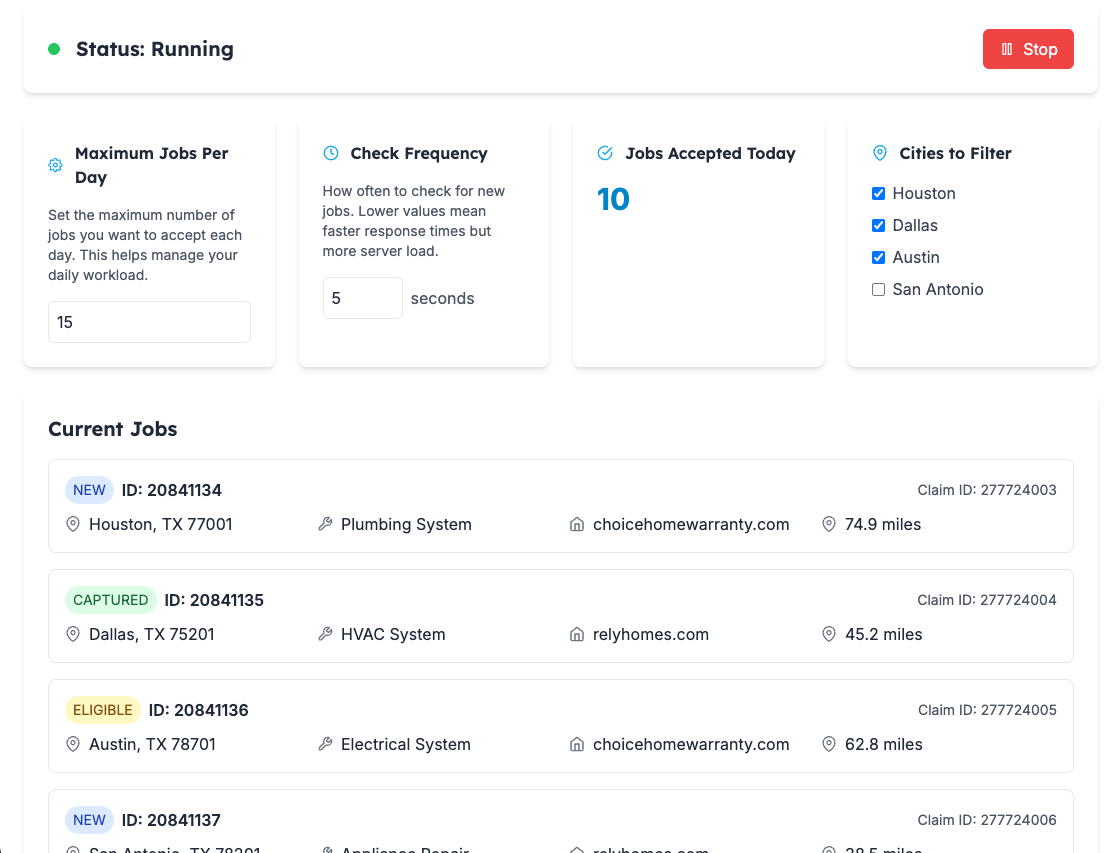Click the location pin icon beside Houston, TX 77001
The height and width of the screenshot is (853, 1120).
pos(73,524)
